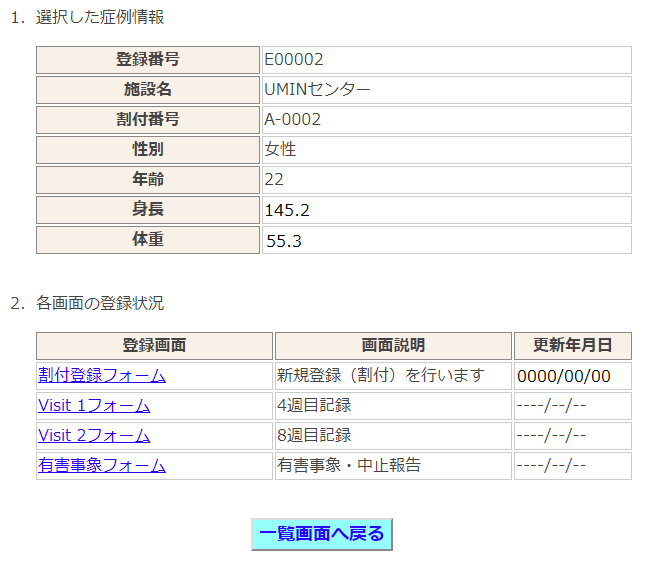Viewport: 649px width, 566px height.
Task: Click the 登録番号 value E00002
Action: [294, 60]
